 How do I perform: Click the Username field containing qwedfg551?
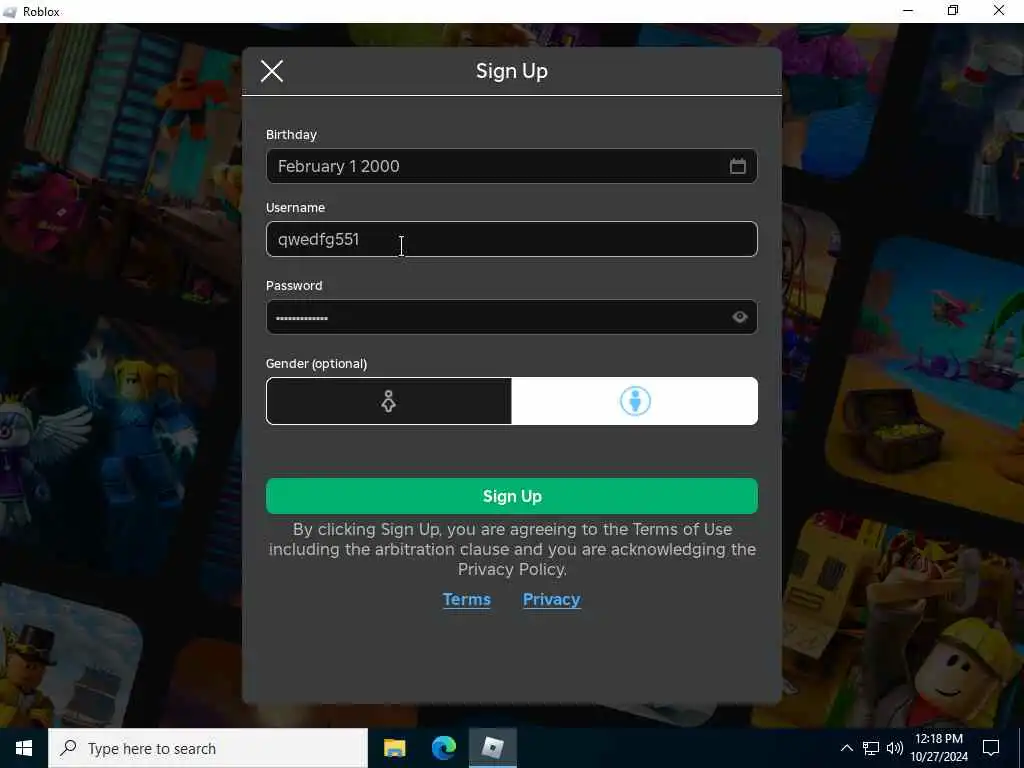click(511, 239)
